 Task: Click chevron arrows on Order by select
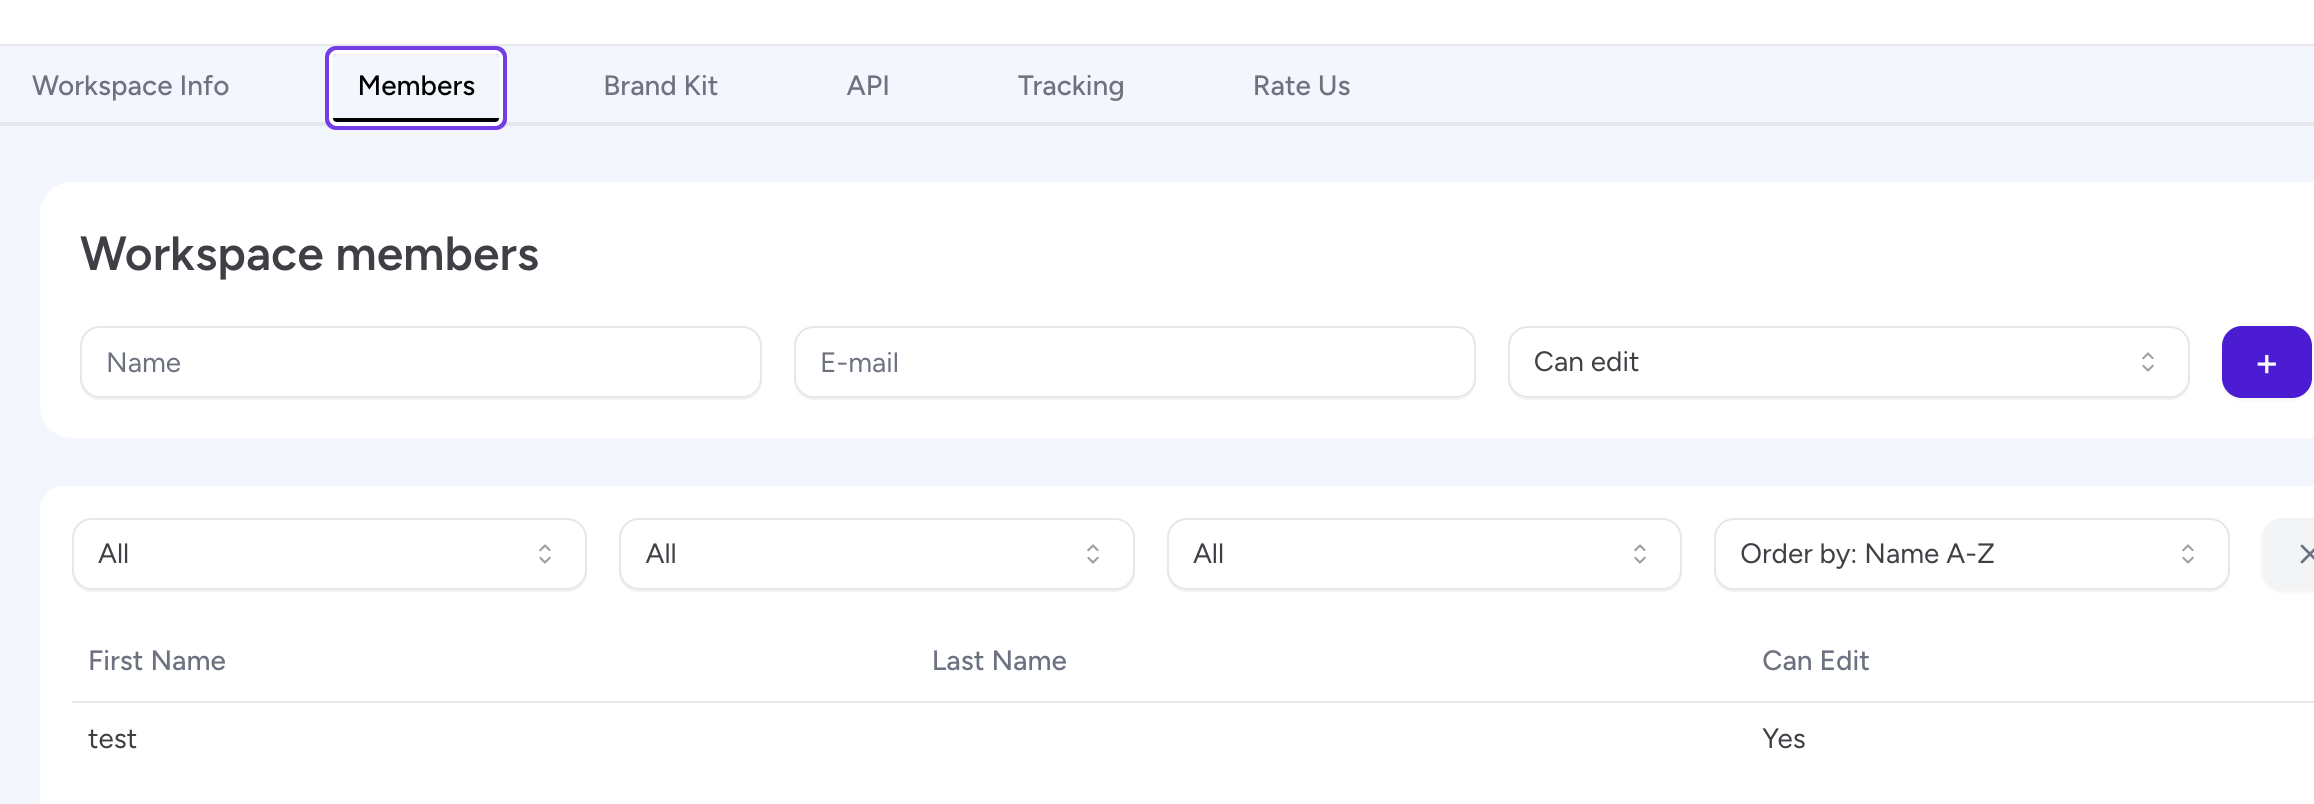click(2187, 554)
